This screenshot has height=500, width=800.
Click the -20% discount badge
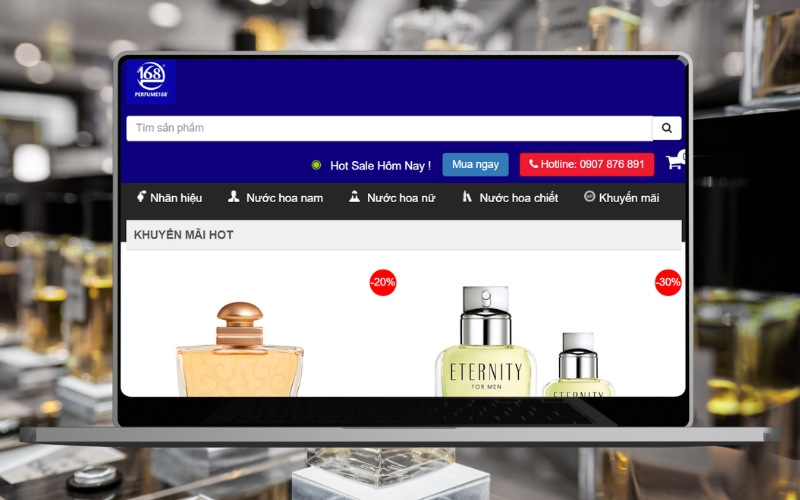point(383,282)
